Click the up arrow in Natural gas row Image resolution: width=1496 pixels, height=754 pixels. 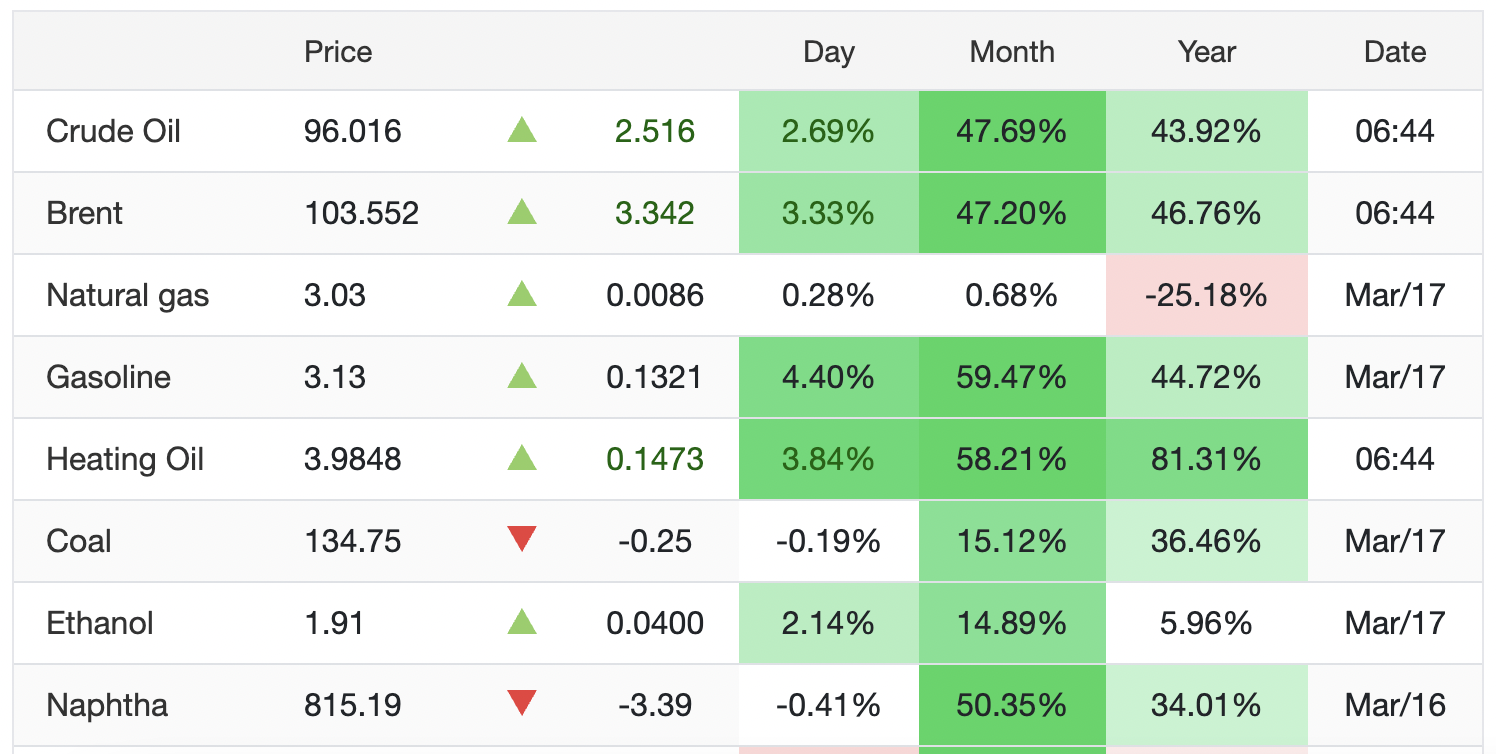point(522,295)
